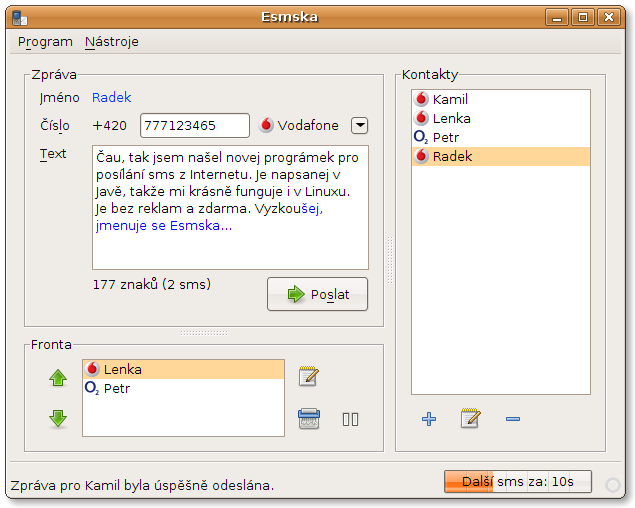Click the activity spinner in status bar
This screenshot has width=635, height=508.
[x=613, y=485]
